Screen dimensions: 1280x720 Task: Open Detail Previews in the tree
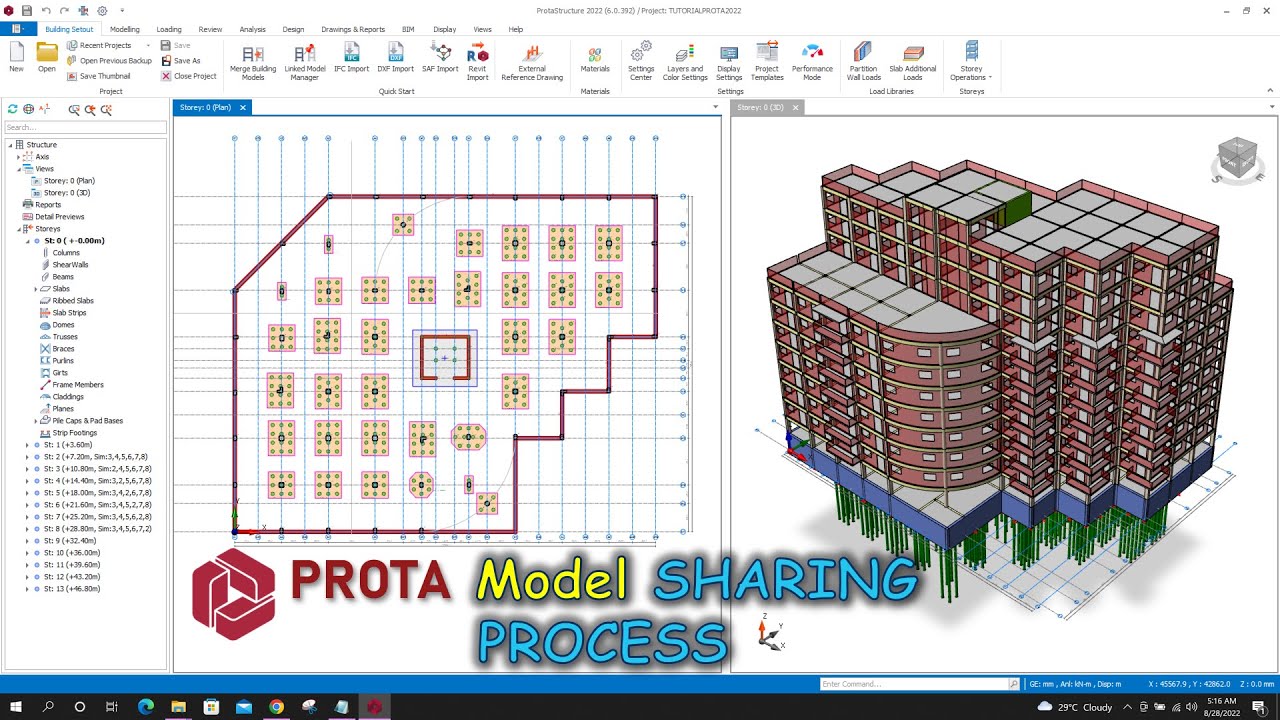pos(60,217)
